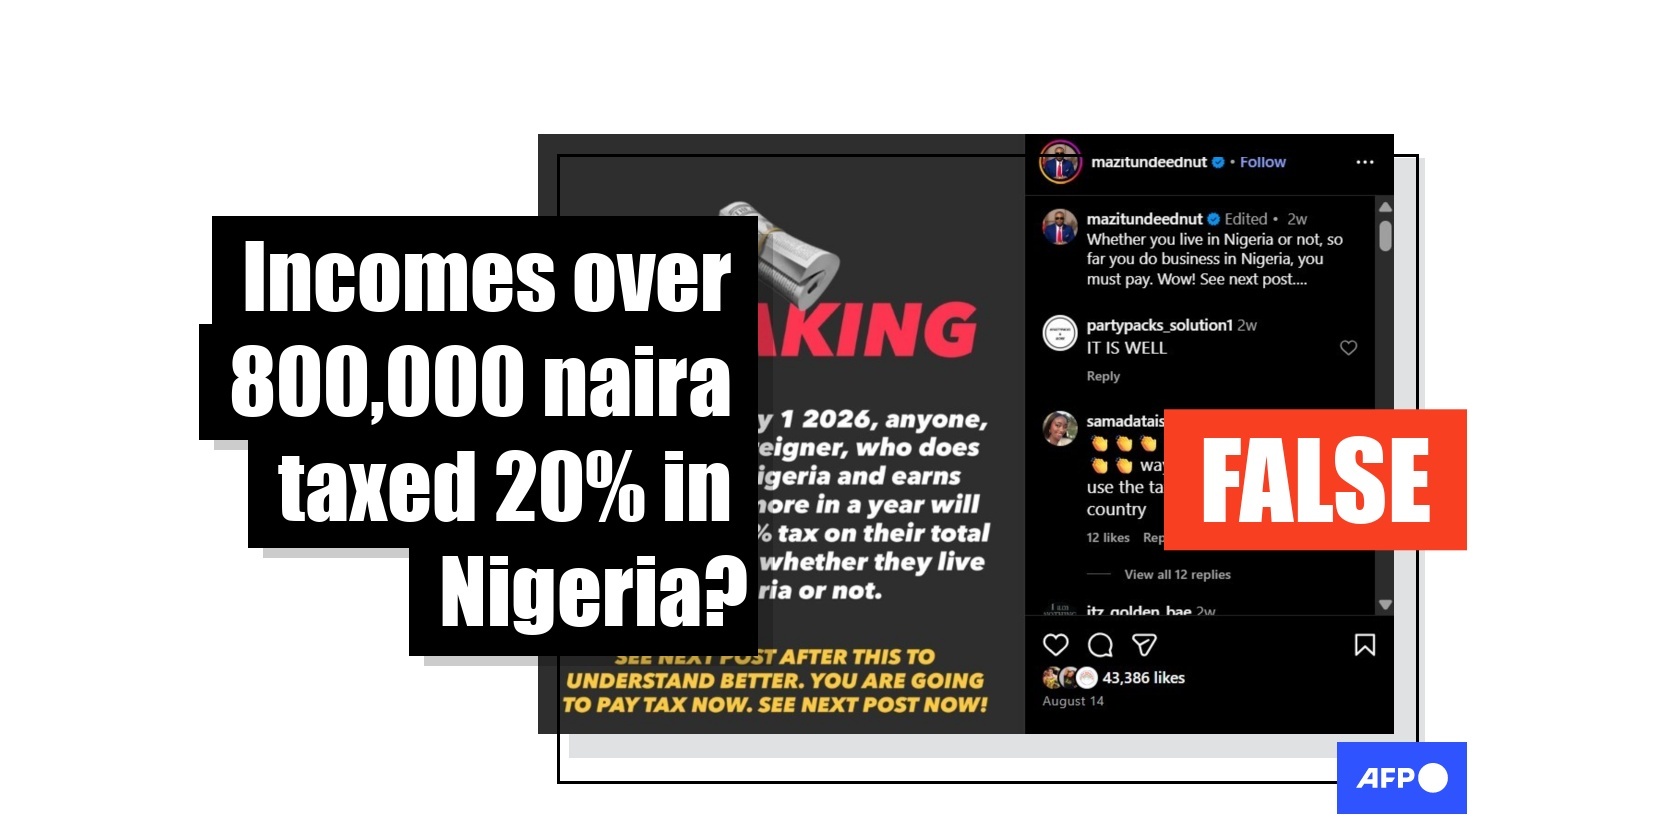Open comments via speech bubble icon
The image size is (1680, 840).
click(1100, 645)
